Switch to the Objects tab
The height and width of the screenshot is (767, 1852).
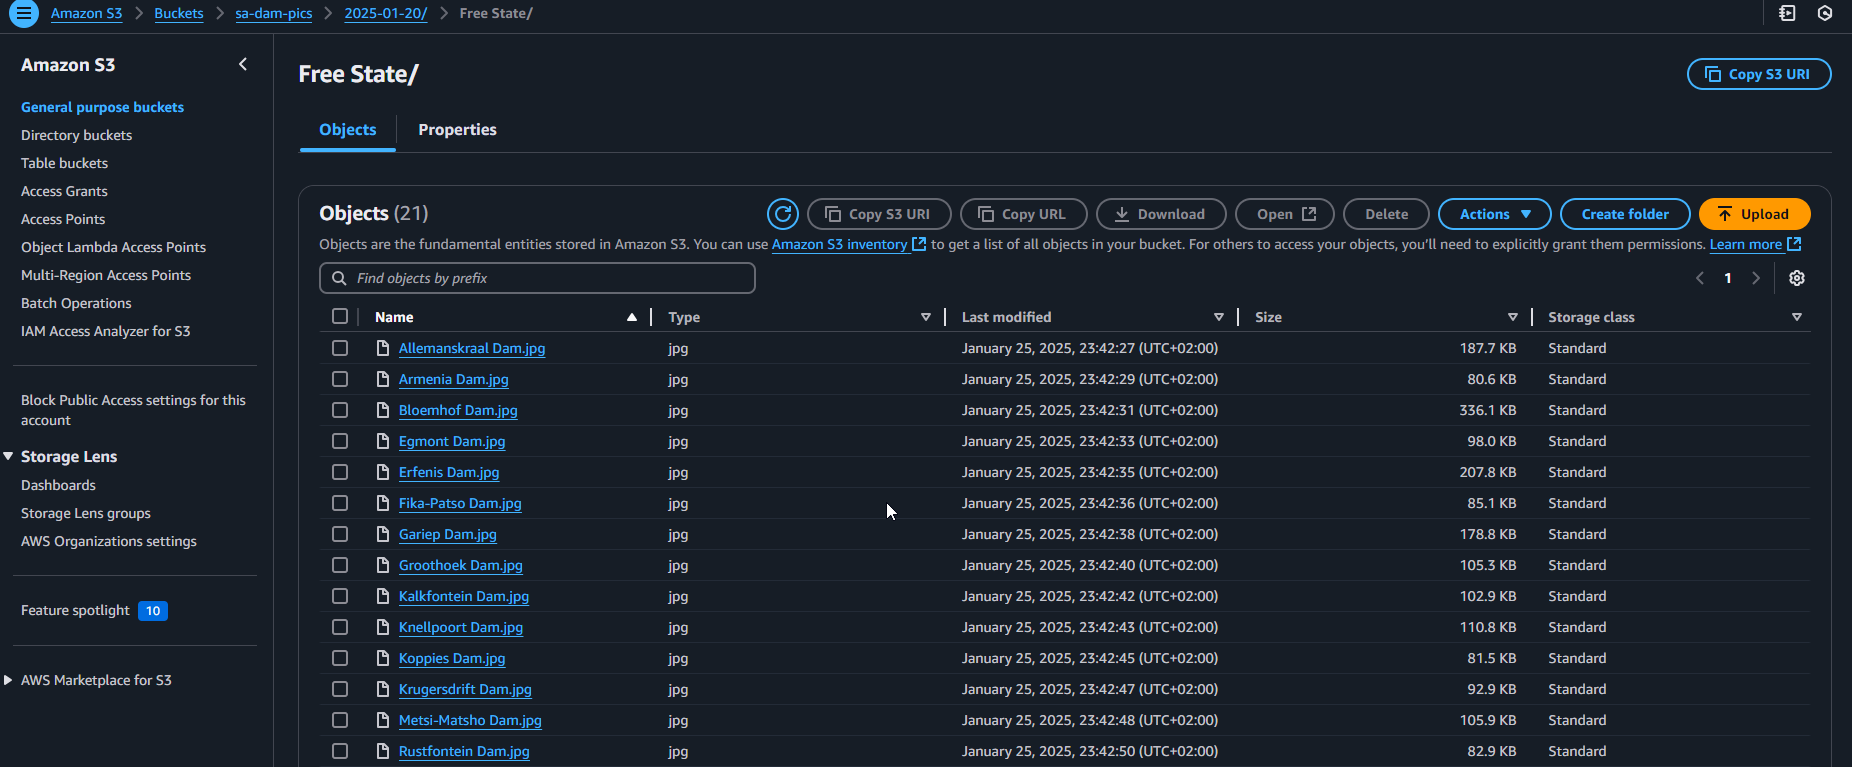348,130
